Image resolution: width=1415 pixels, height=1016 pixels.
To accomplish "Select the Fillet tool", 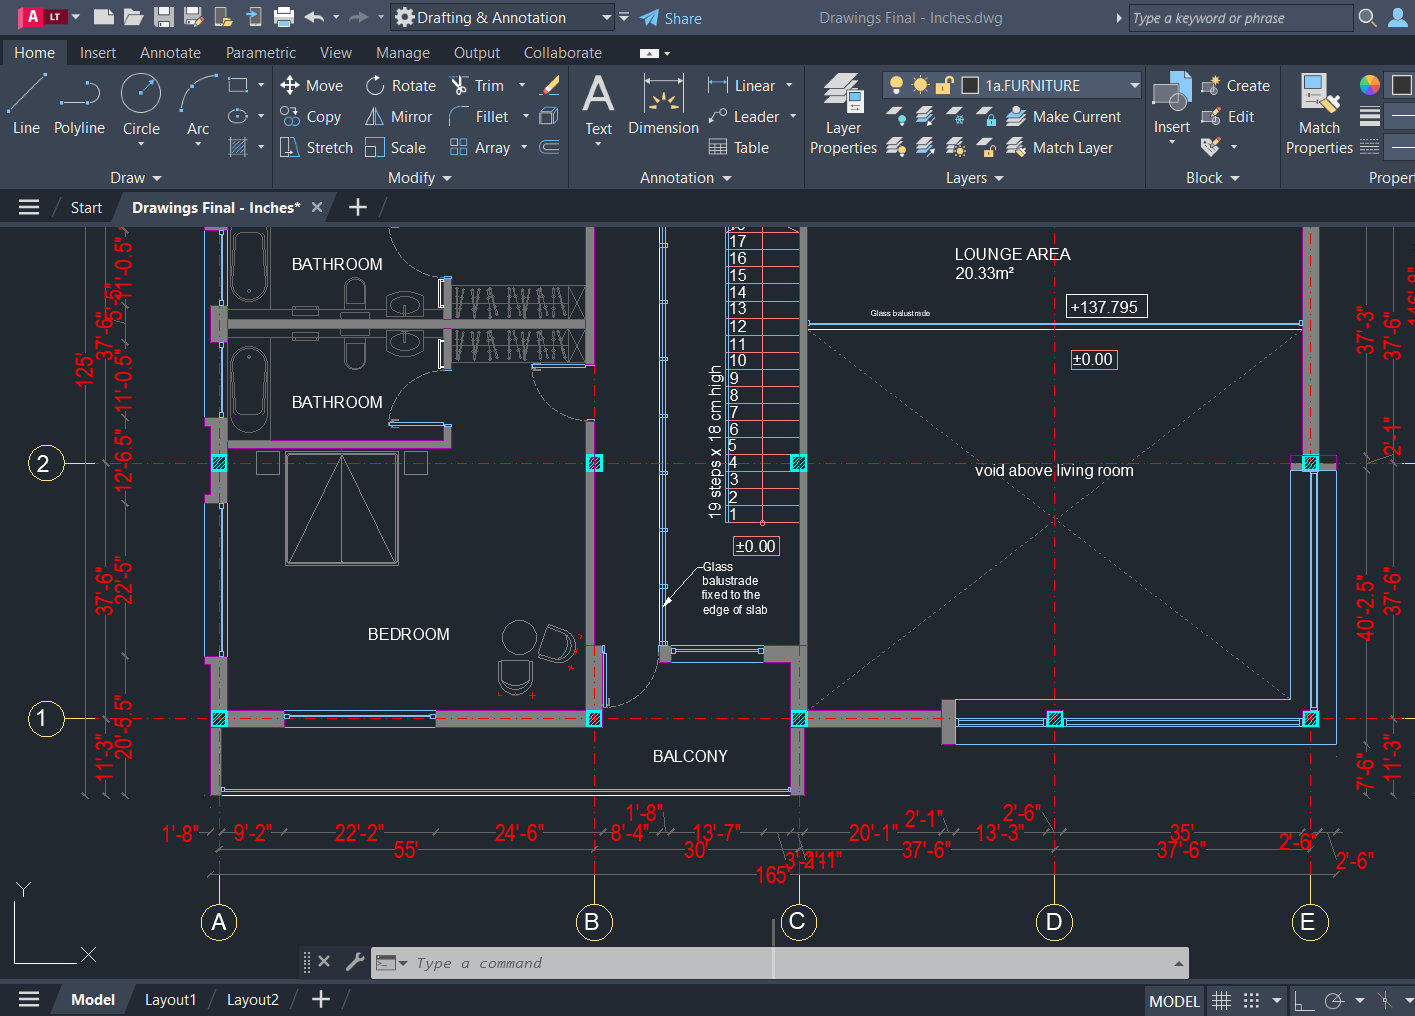I will [x=479, y=117].
